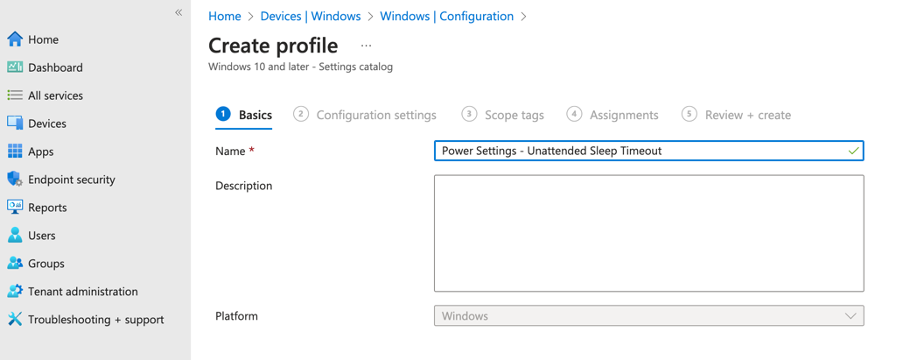Click the Windows | Configuration breadcrumb link
The image size is (904, 360).
[x=446, y=16]
